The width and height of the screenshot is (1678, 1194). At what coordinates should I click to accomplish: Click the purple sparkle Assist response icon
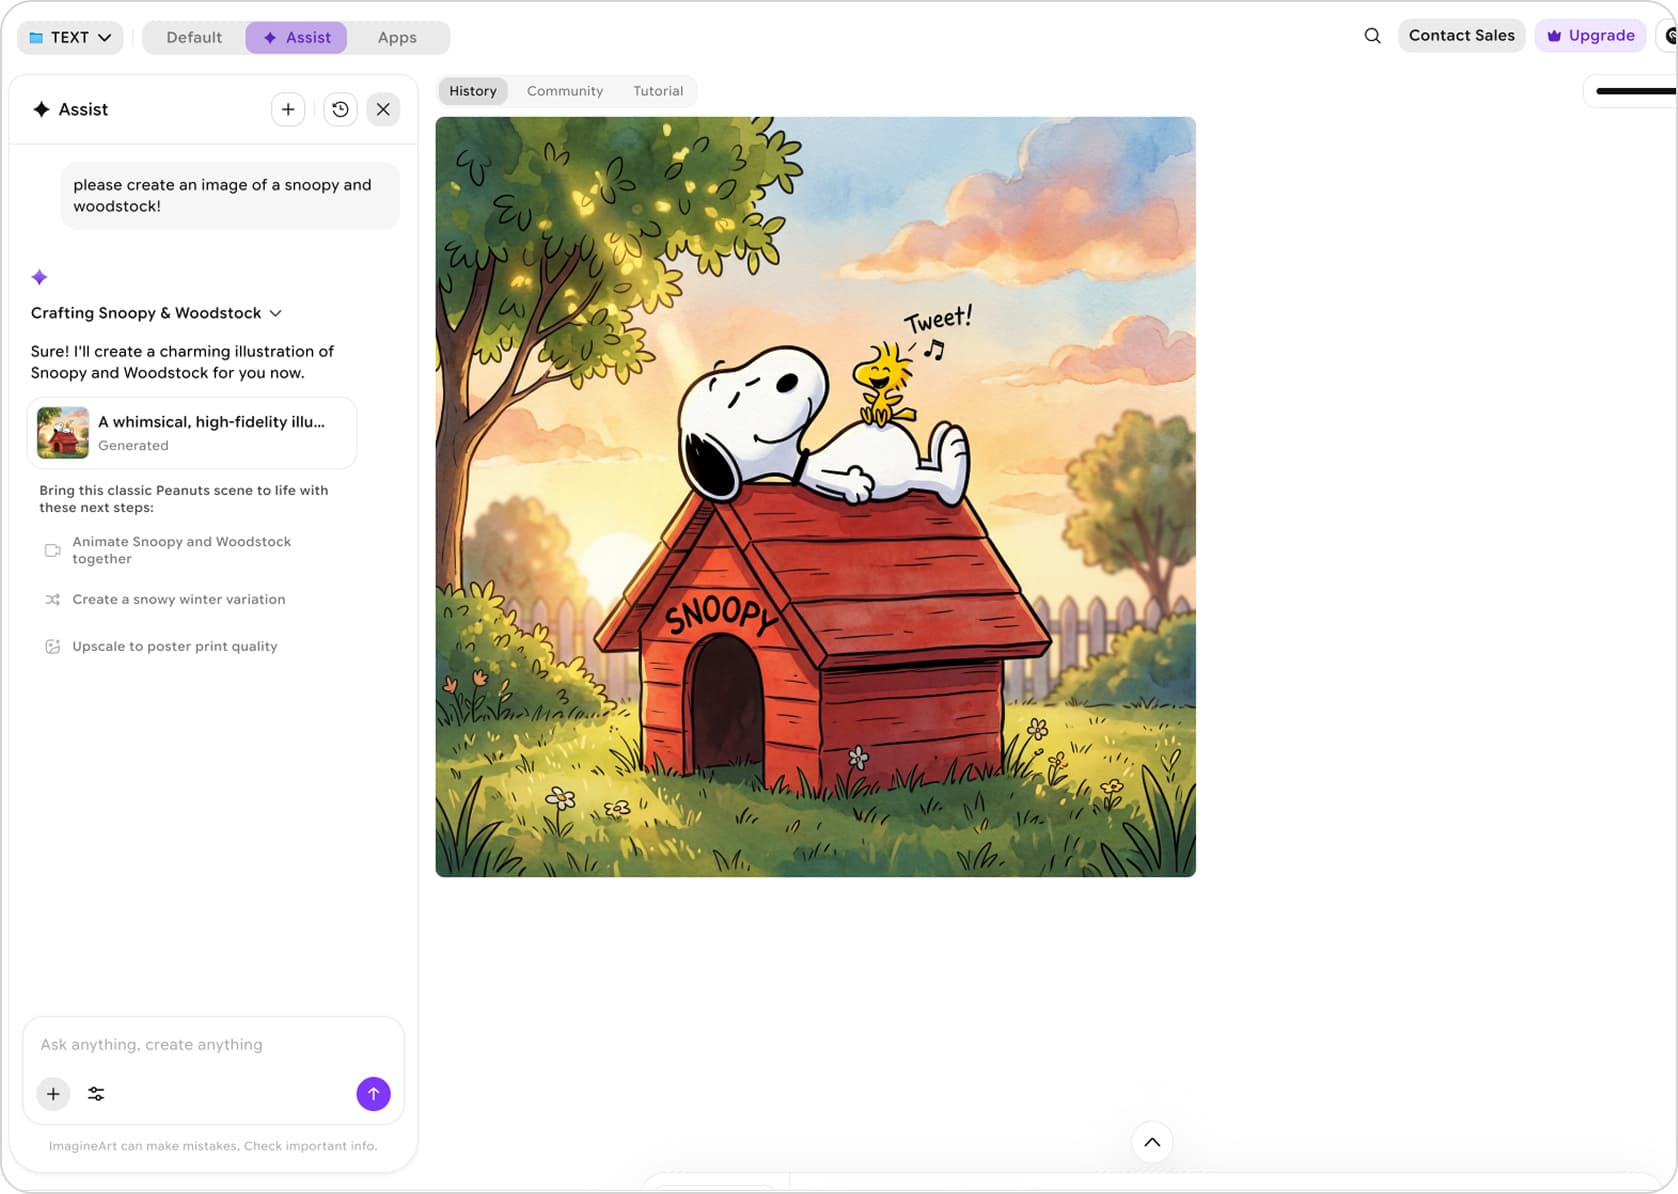coord(39,277)
